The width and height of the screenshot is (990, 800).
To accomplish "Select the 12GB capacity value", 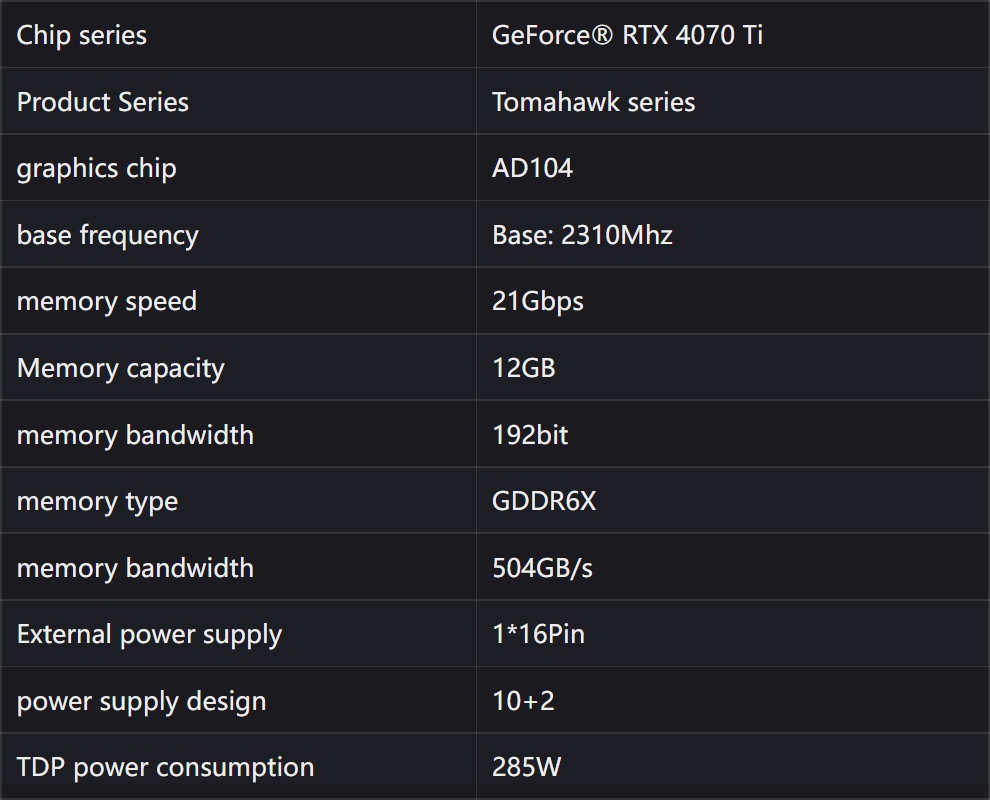I will point(523,368).
